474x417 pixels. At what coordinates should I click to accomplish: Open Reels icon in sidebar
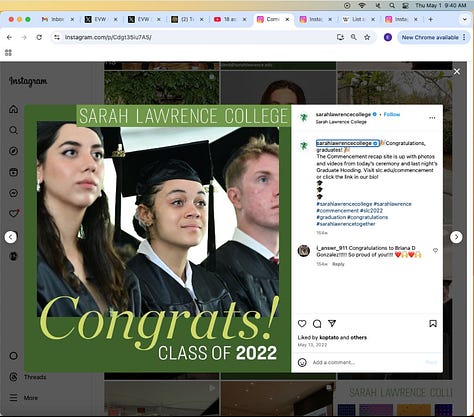tap(14, 172)
